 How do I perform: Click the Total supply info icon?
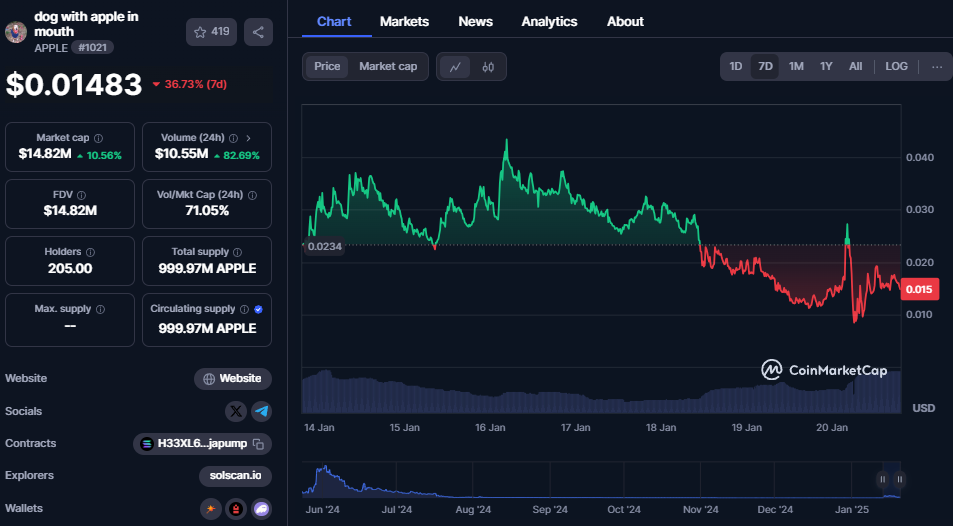[238, 252]
